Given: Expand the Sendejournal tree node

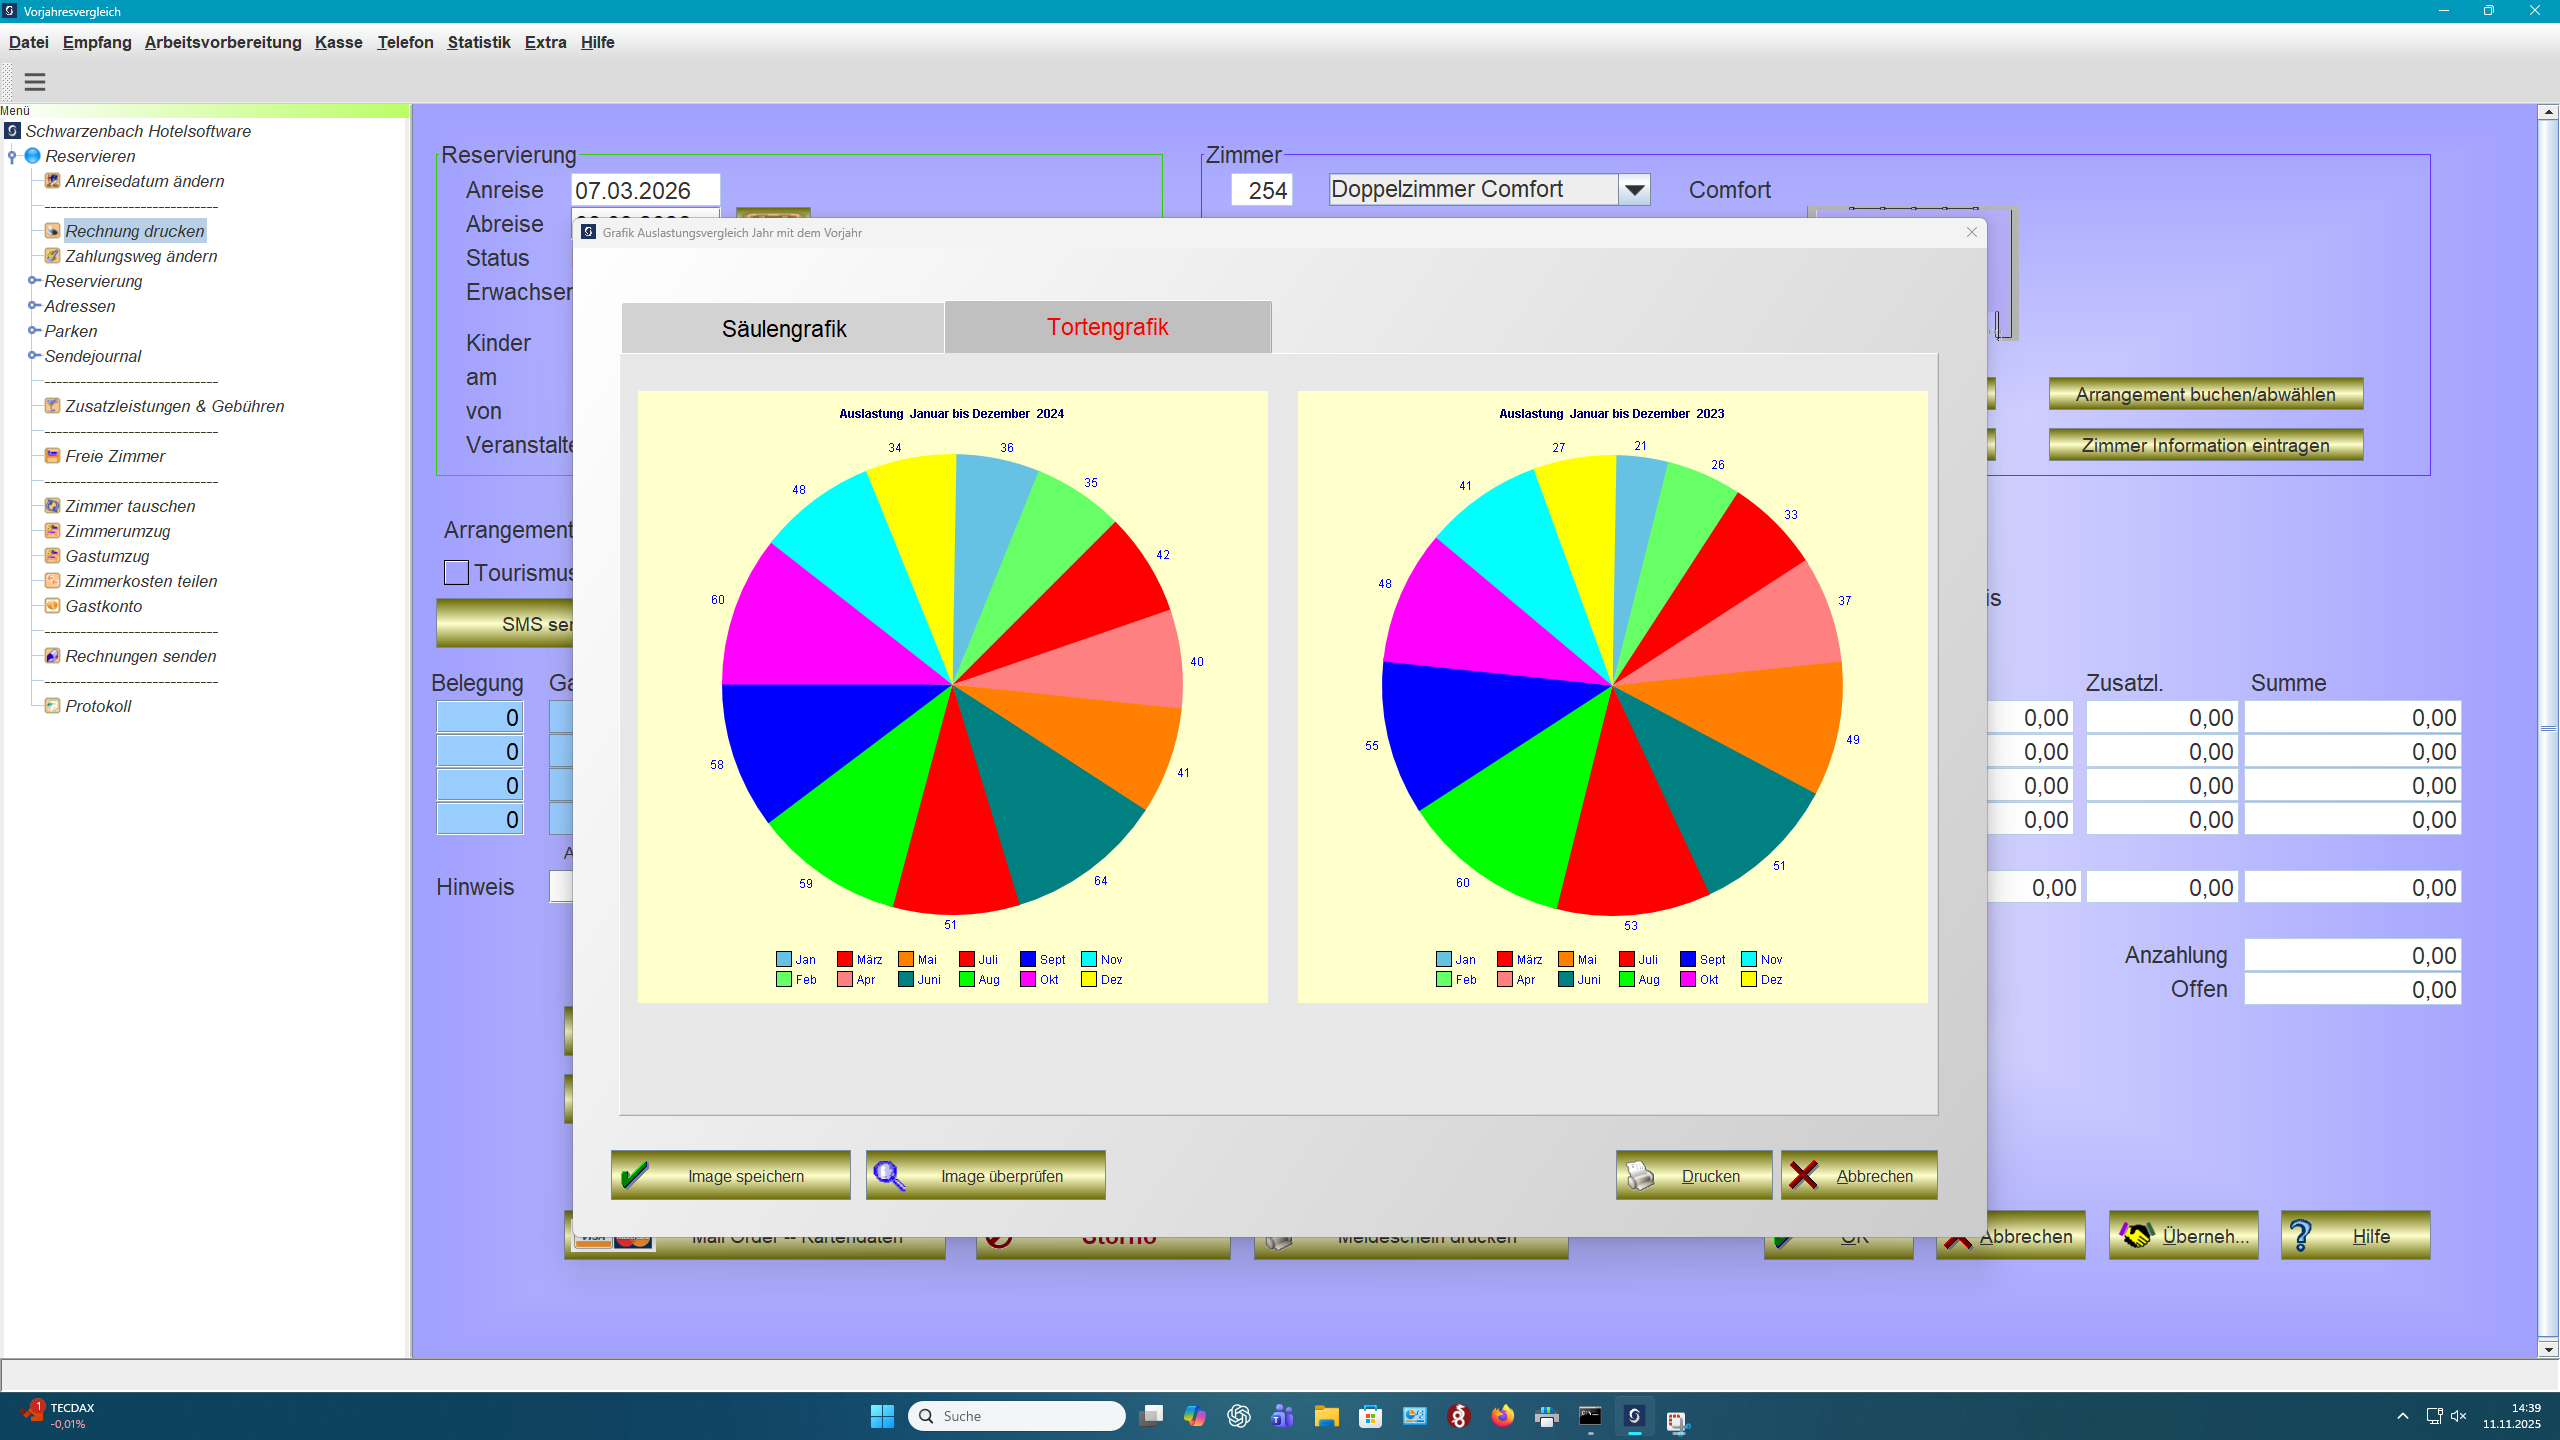Looking at the screenshot, I should 33,356.
